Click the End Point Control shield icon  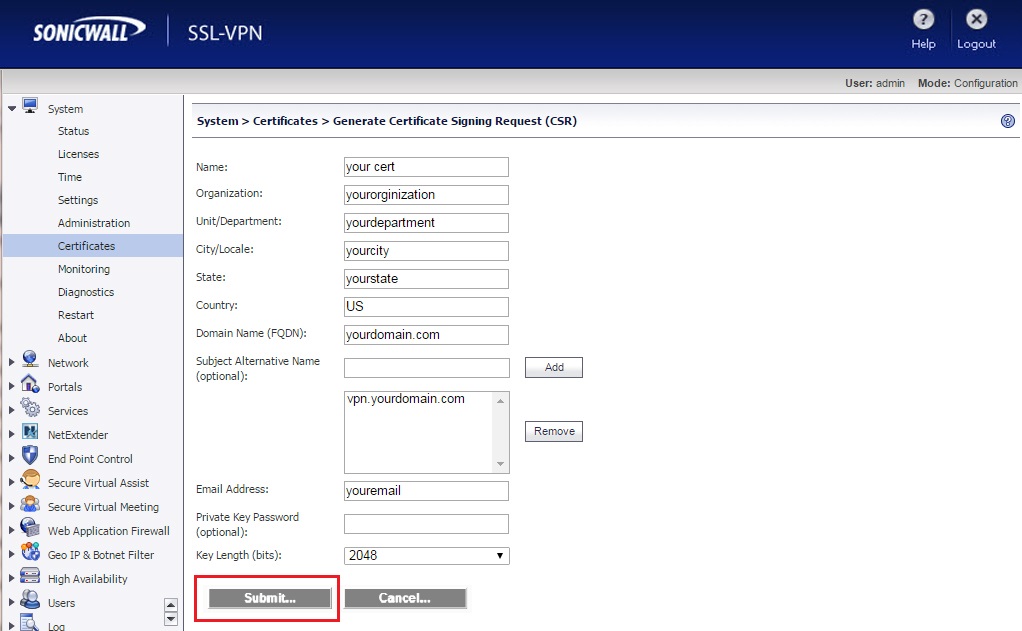coord(30,458)
